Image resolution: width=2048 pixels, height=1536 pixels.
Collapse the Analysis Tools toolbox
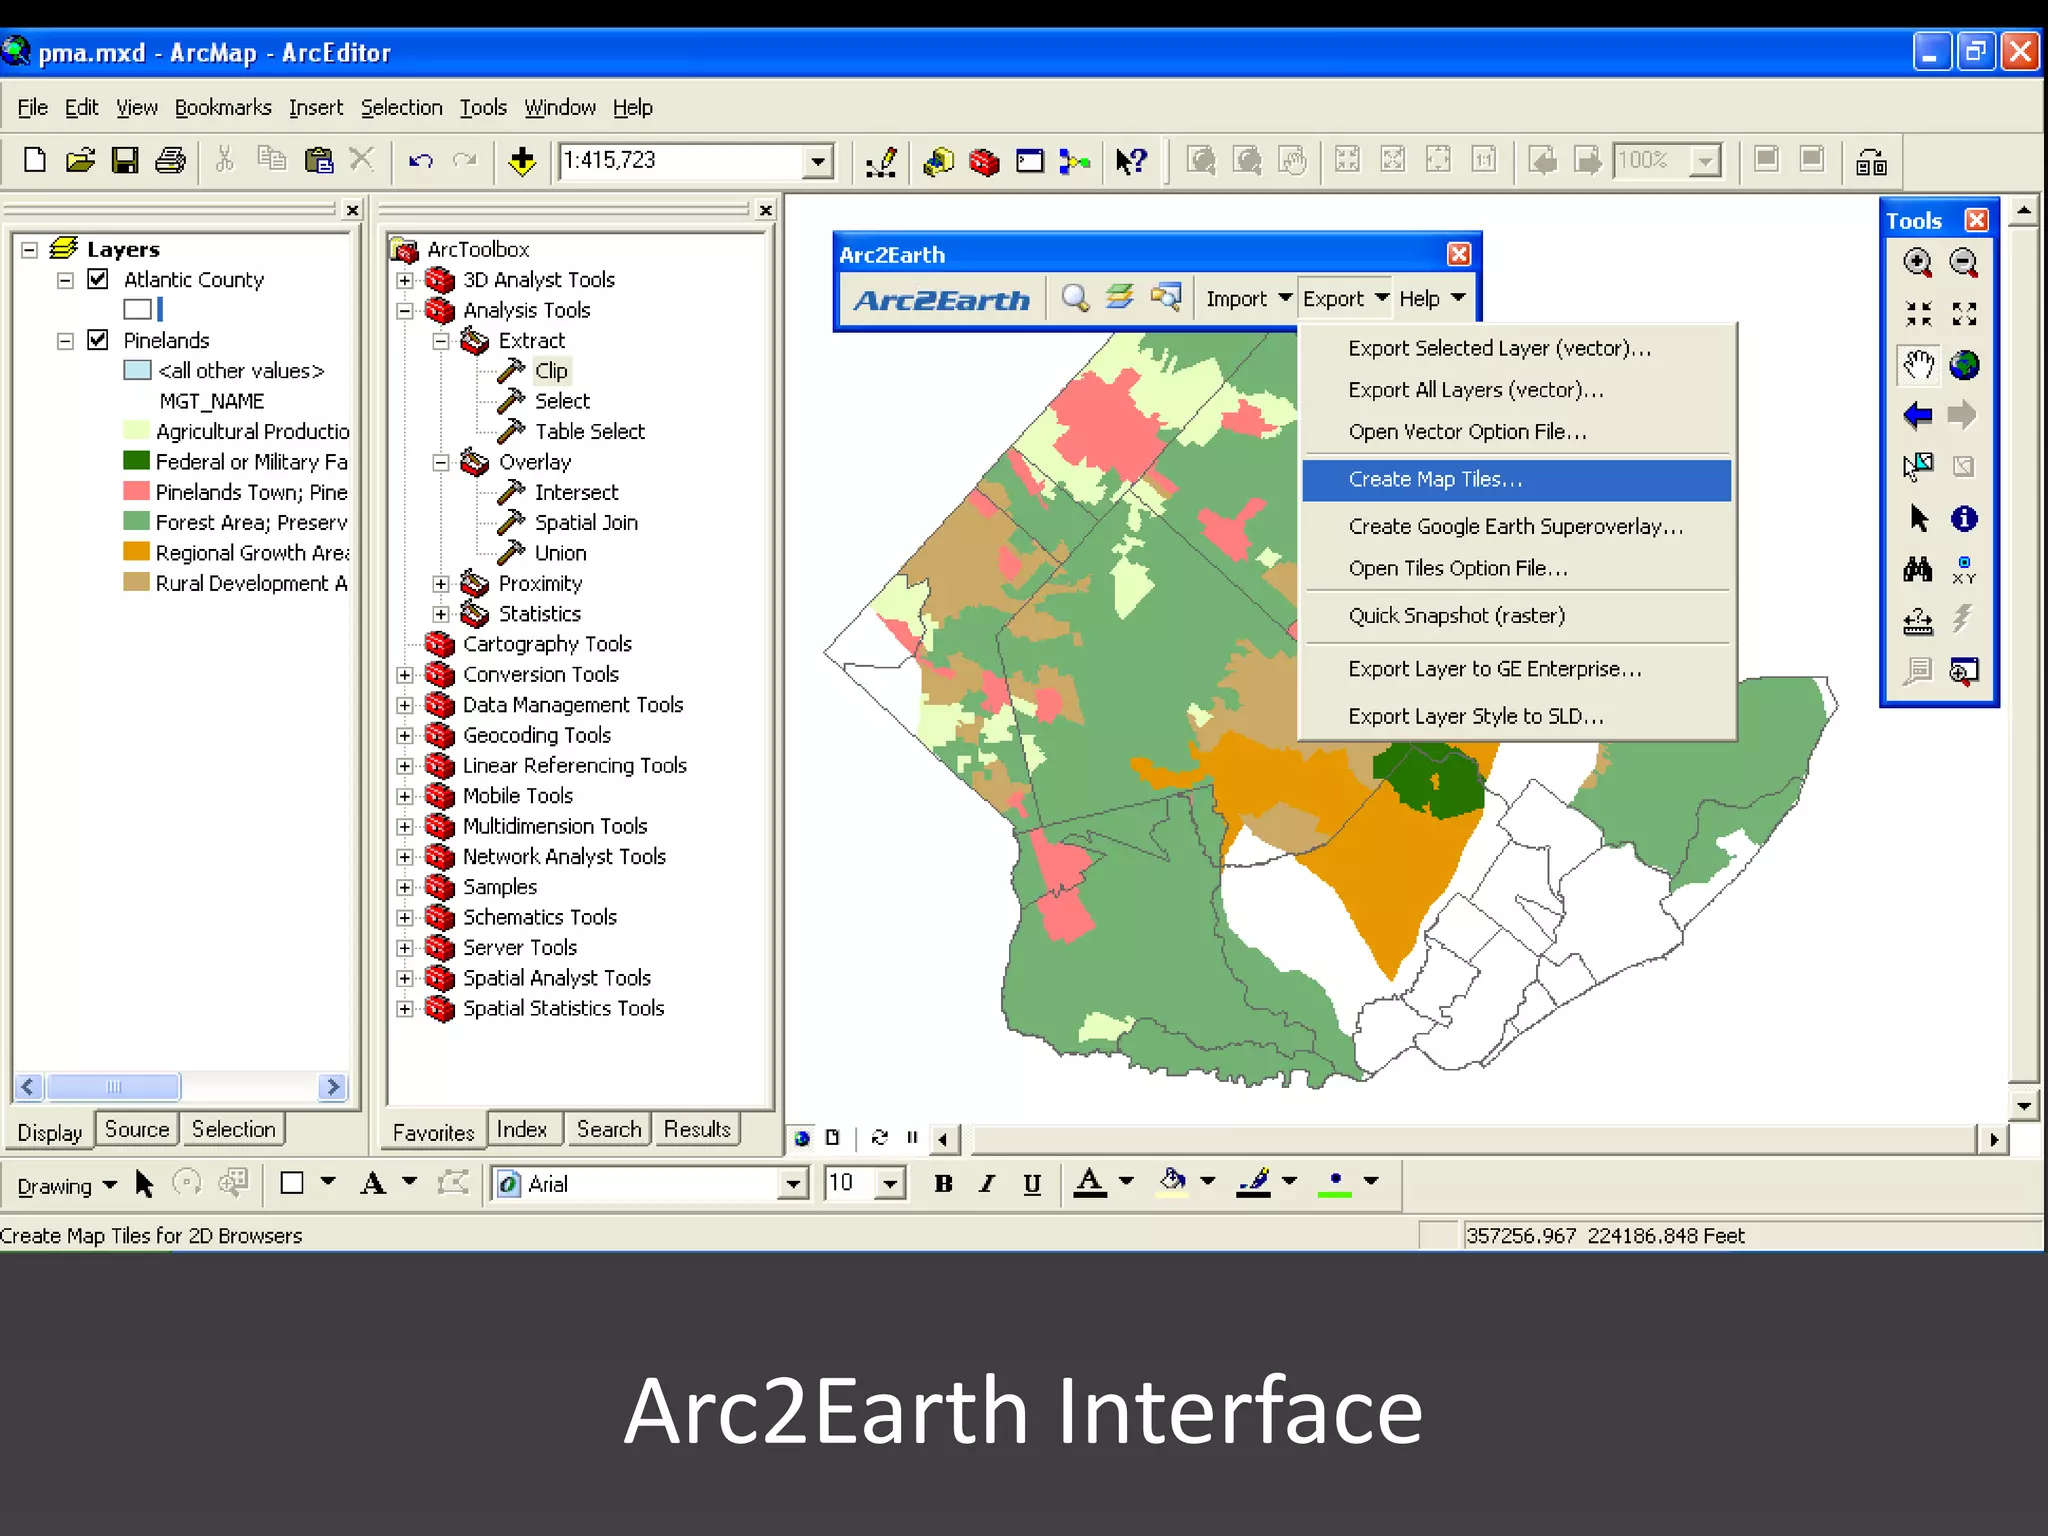click(x=404, y=311)
